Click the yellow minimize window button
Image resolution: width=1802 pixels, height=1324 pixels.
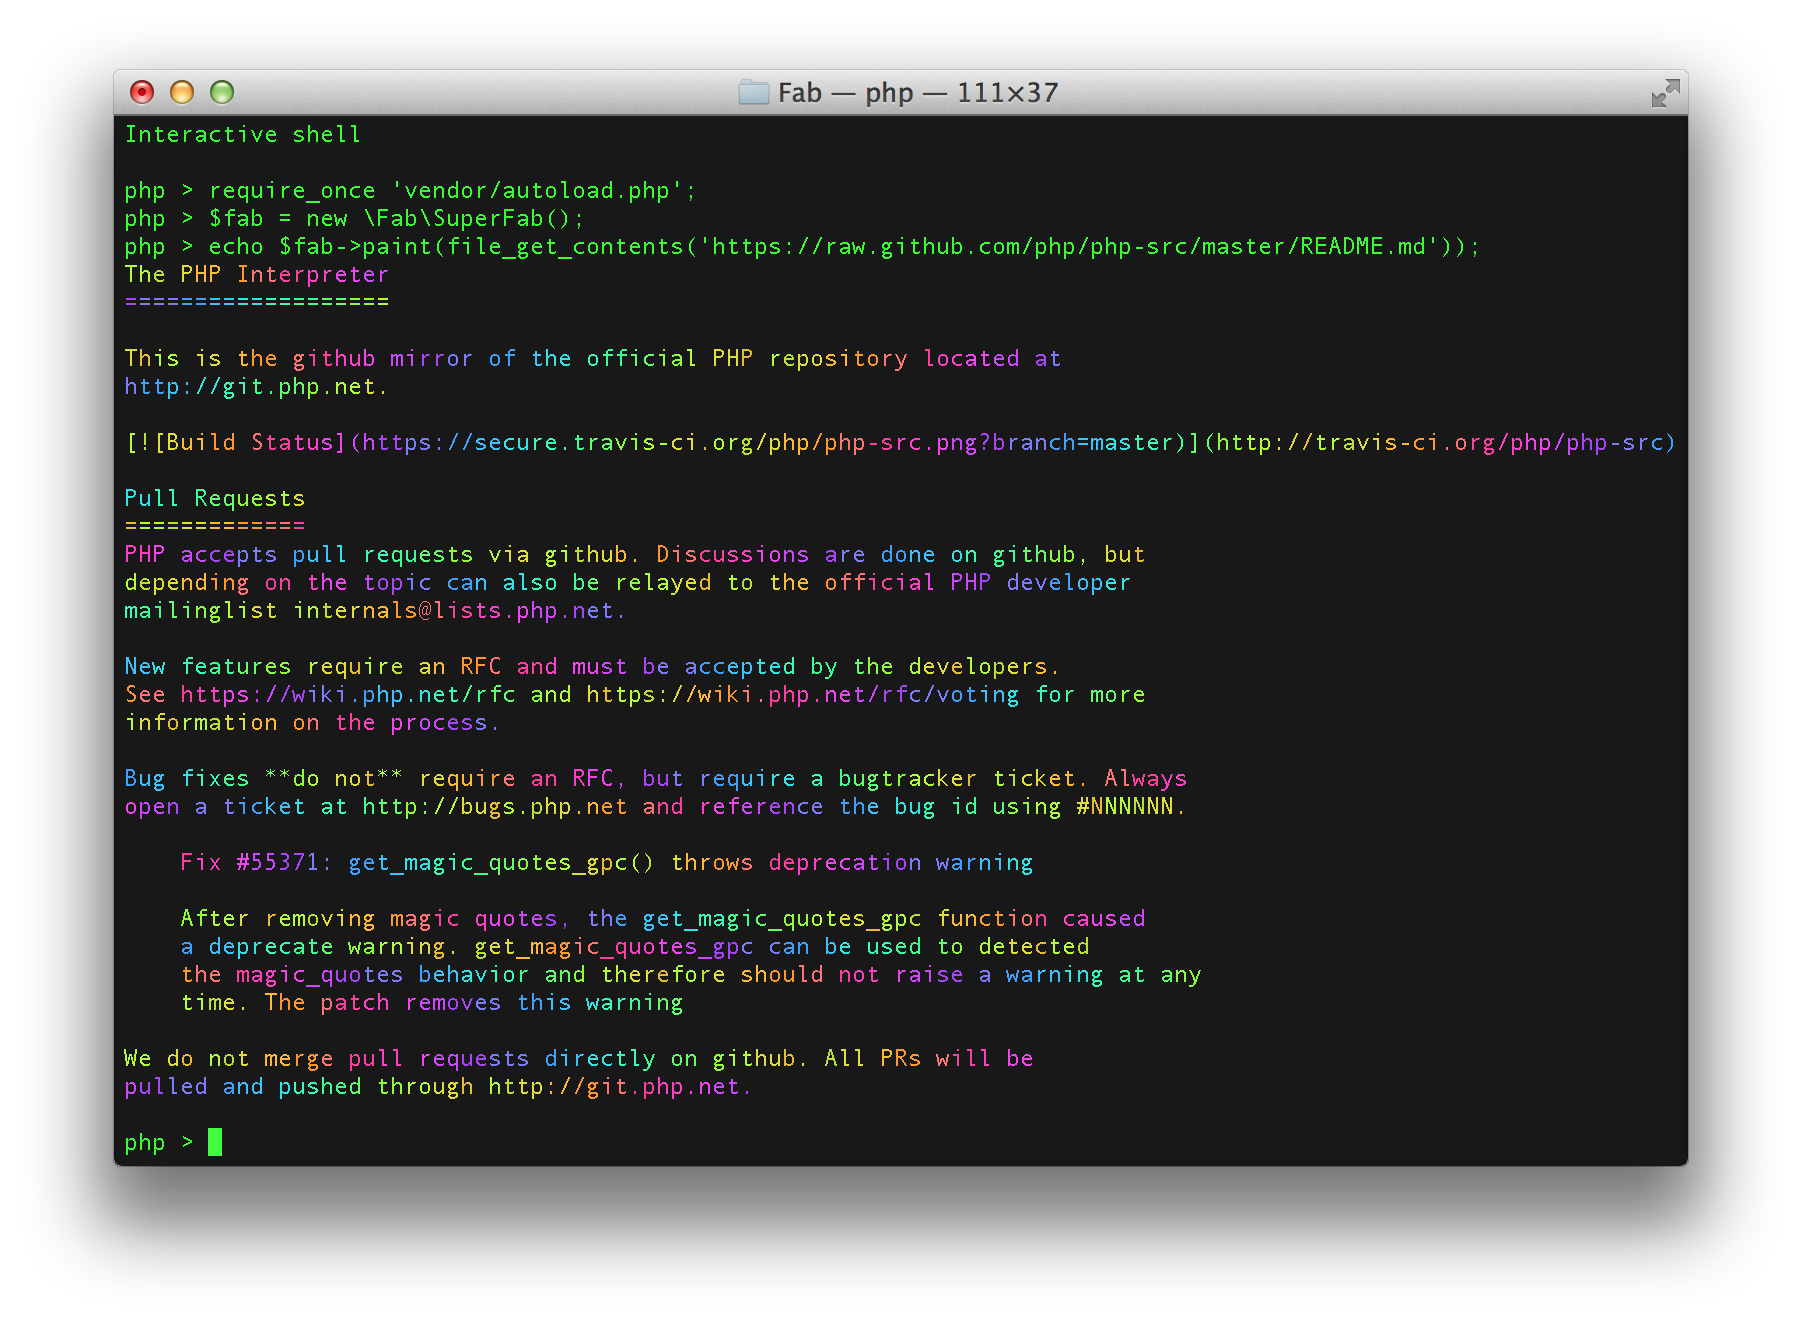click(182, 93)
